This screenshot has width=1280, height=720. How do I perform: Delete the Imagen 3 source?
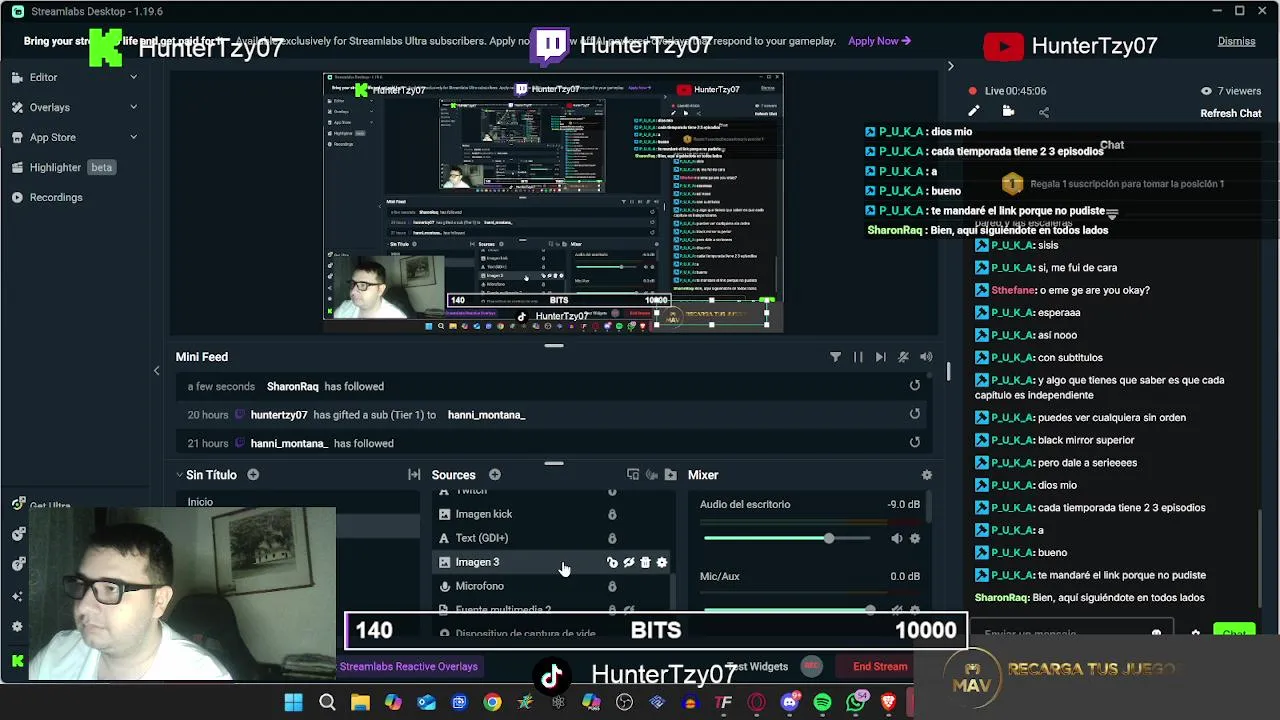(645, 562)
